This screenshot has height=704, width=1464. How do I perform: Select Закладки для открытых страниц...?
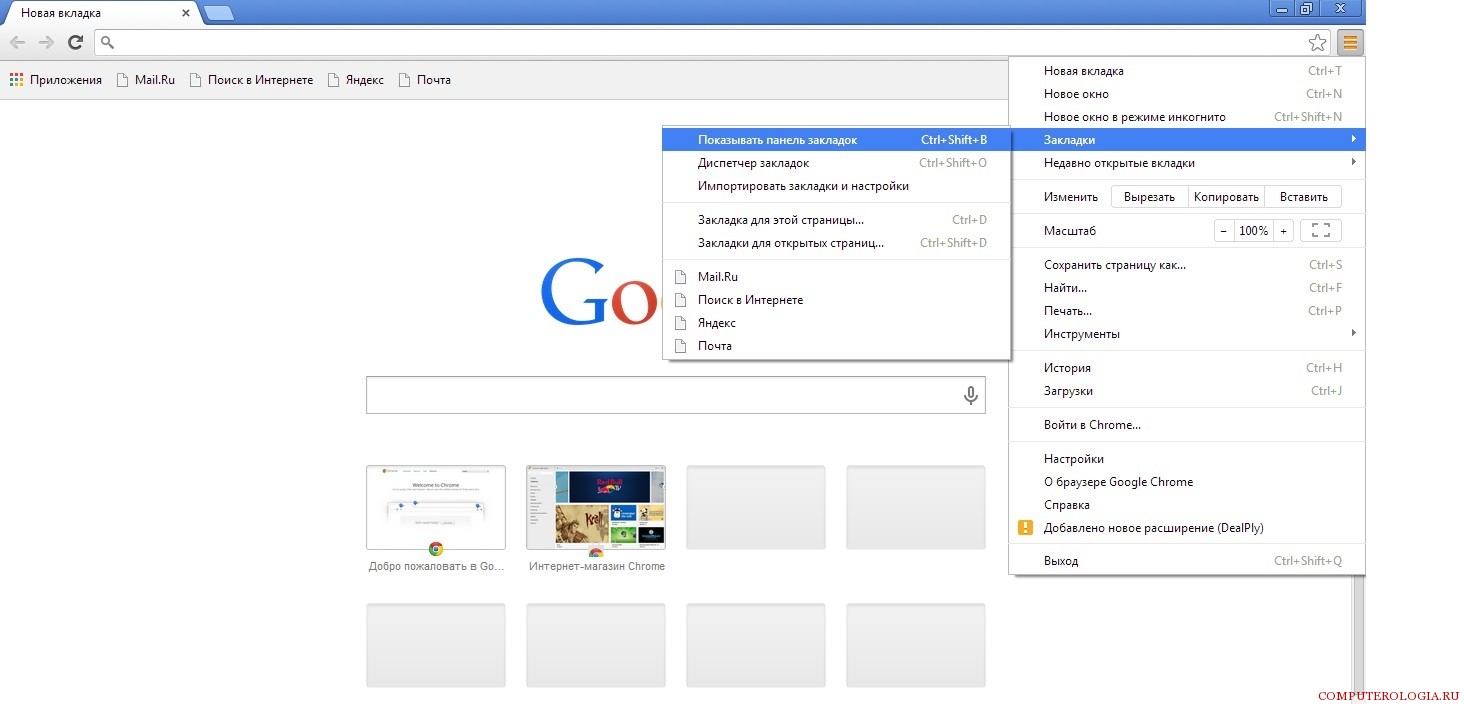pos(837,243)
